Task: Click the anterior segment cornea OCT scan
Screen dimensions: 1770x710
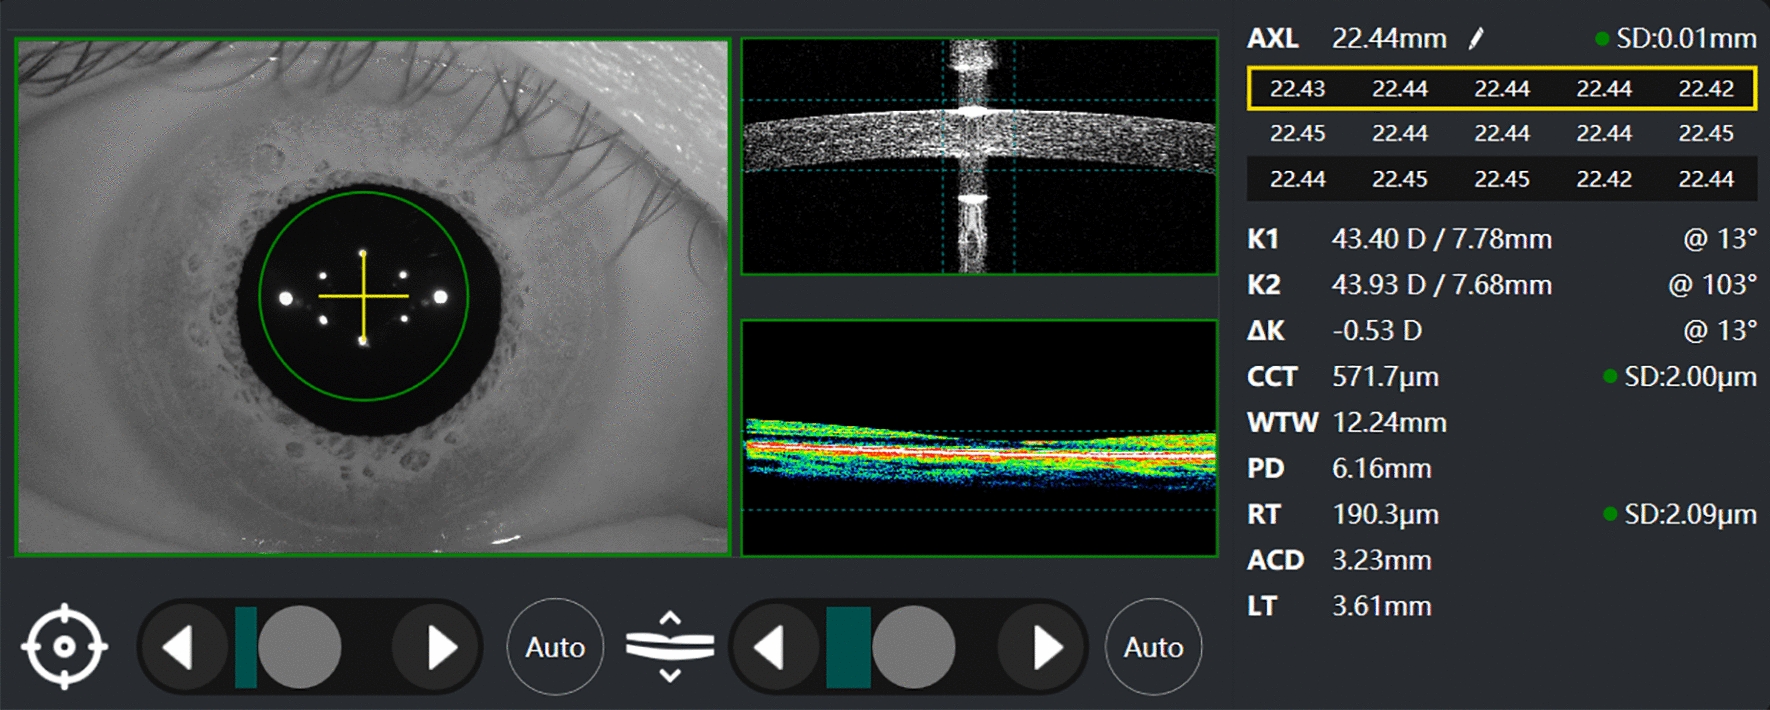Action: click(979, 156)
